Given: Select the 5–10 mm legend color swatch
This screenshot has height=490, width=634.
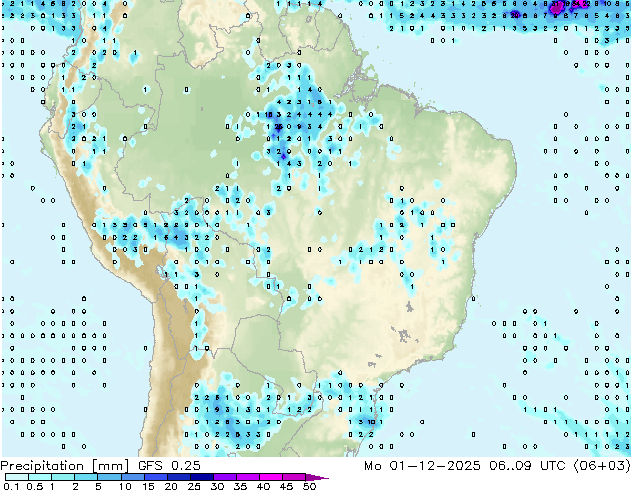Looking at the screenshot, I should pos(110,477).
